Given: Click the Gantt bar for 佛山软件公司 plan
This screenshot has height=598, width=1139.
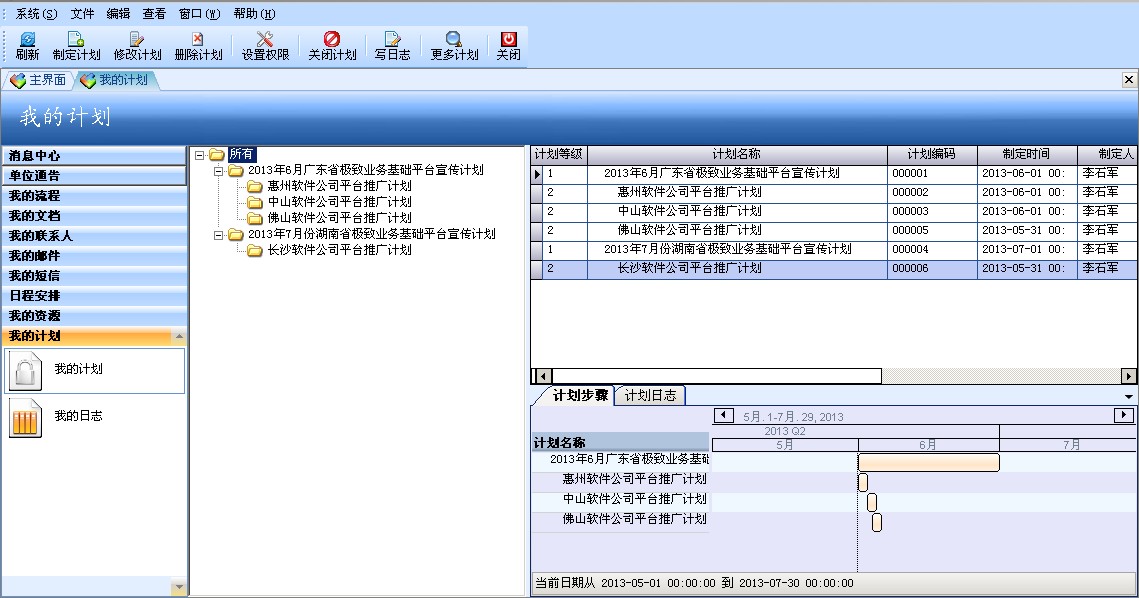Looking at the screenshot, I should point(877,522).
